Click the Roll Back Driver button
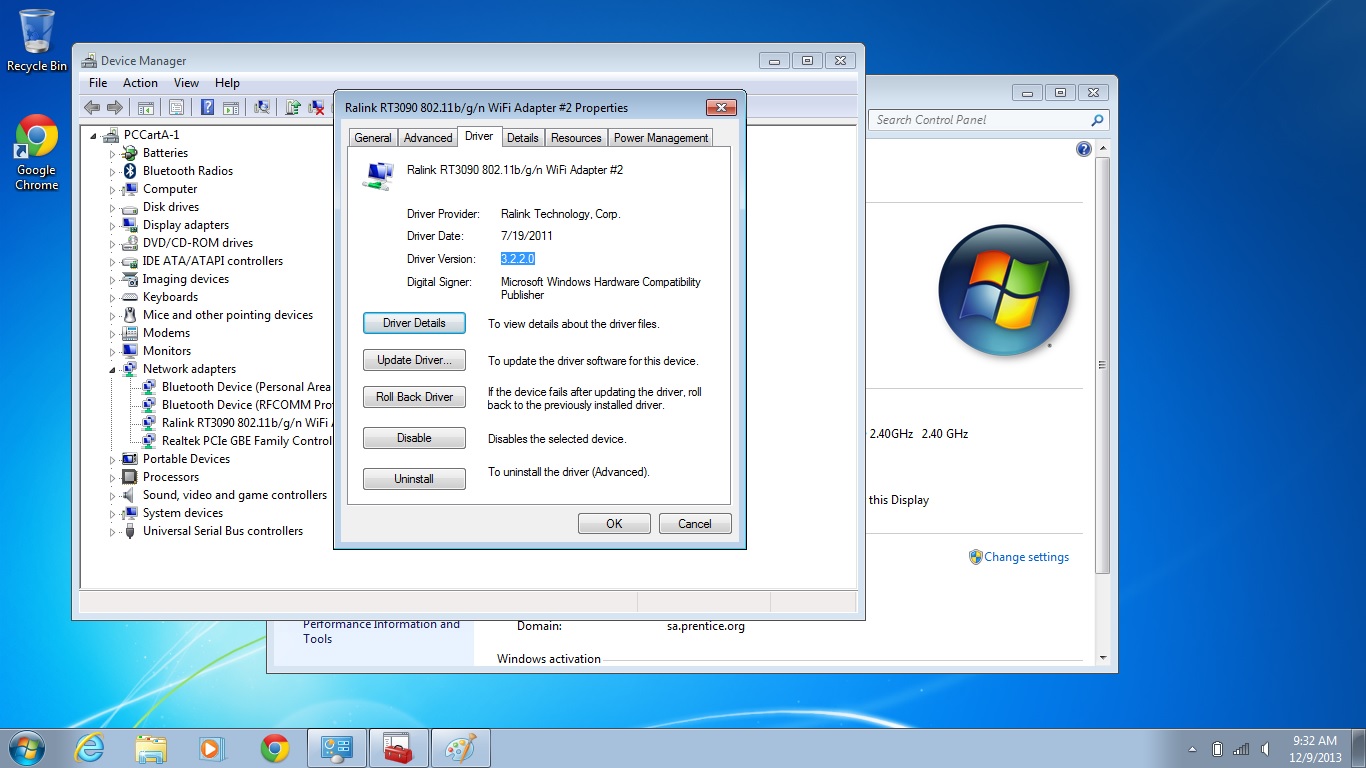 tap(414, 397)
